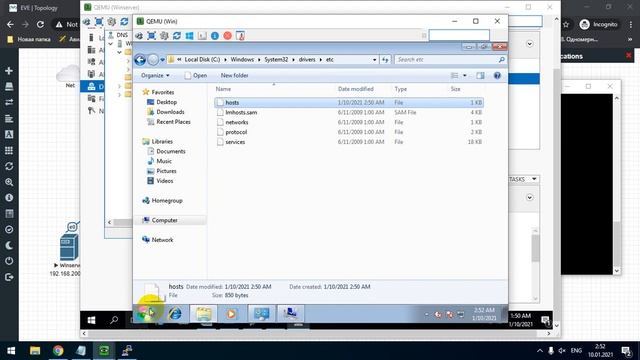Open File Explorer on the host taskbar

click(x=35, y=351)
